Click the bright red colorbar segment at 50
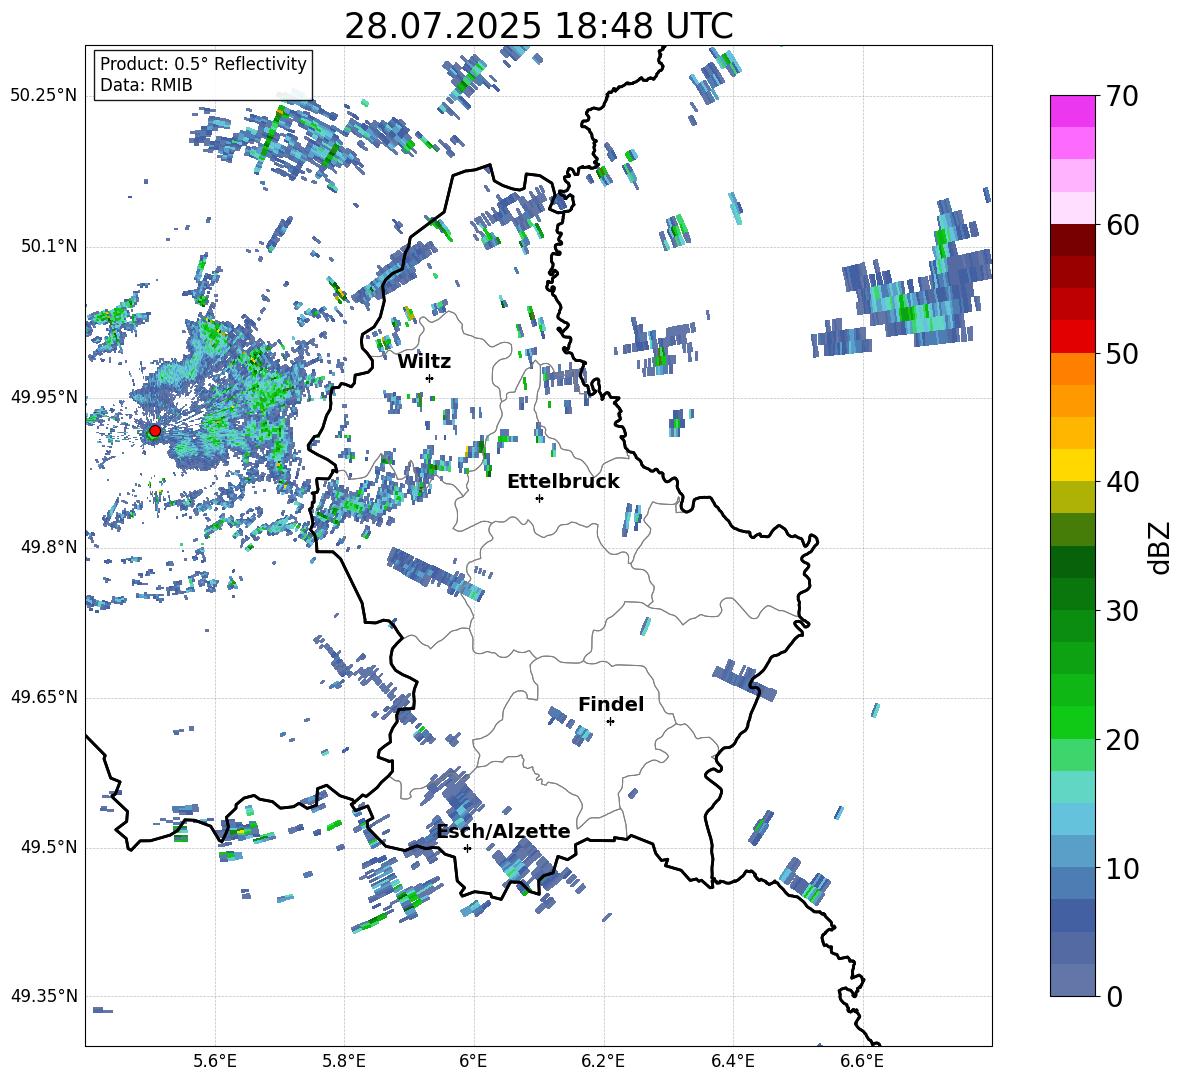The width and height of the screenshot is (1184, 1081). point(1072,337)
